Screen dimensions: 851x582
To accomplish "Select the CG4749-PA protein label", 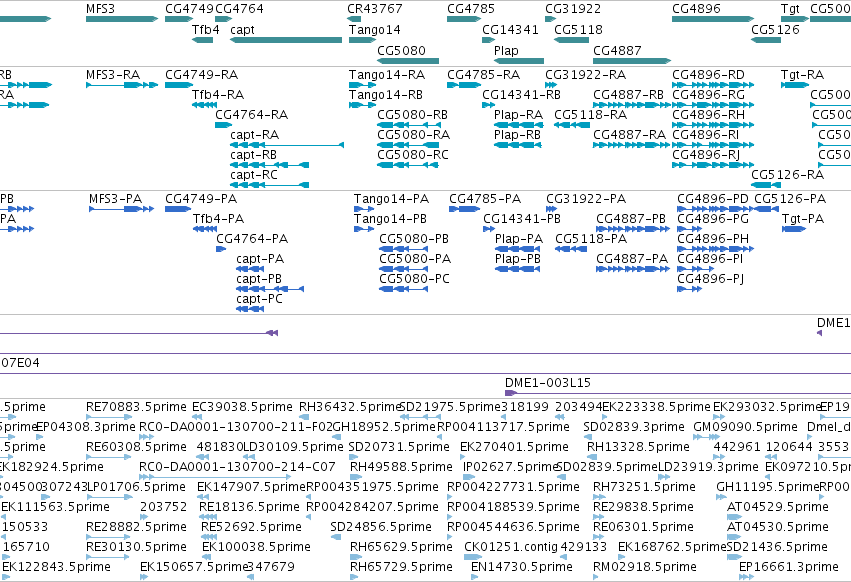I will [x=201, y=199].
